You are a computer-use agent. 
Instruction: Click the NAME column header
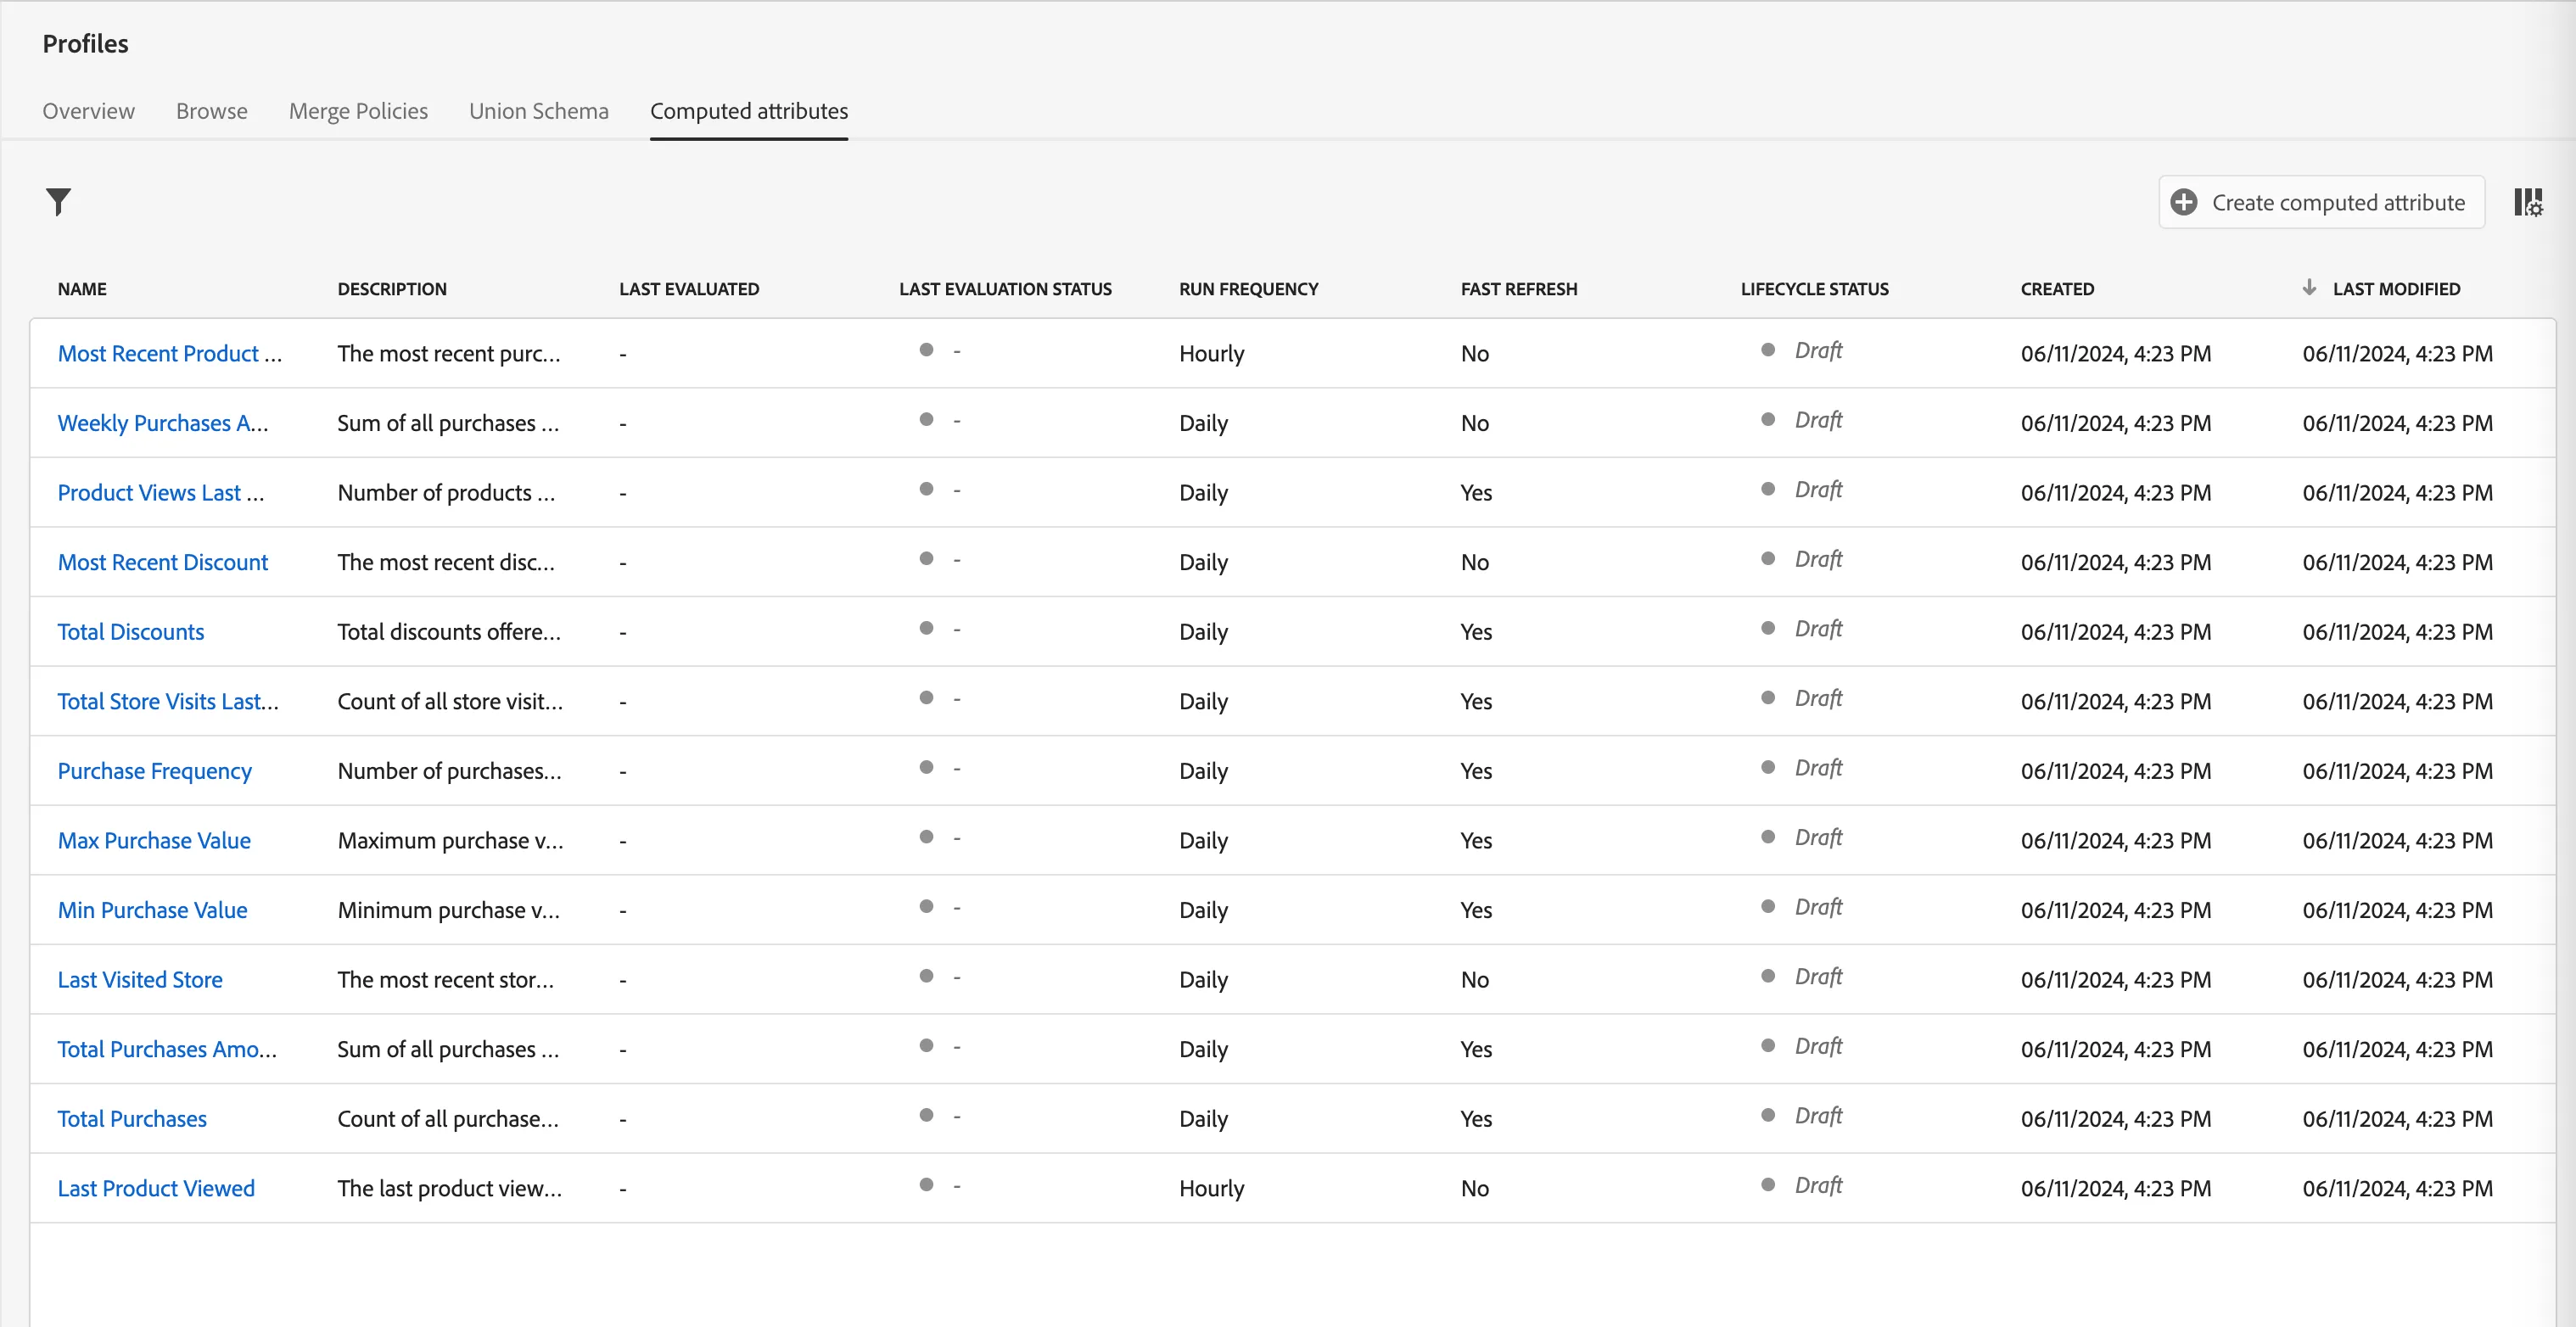[x=82, y=289]
